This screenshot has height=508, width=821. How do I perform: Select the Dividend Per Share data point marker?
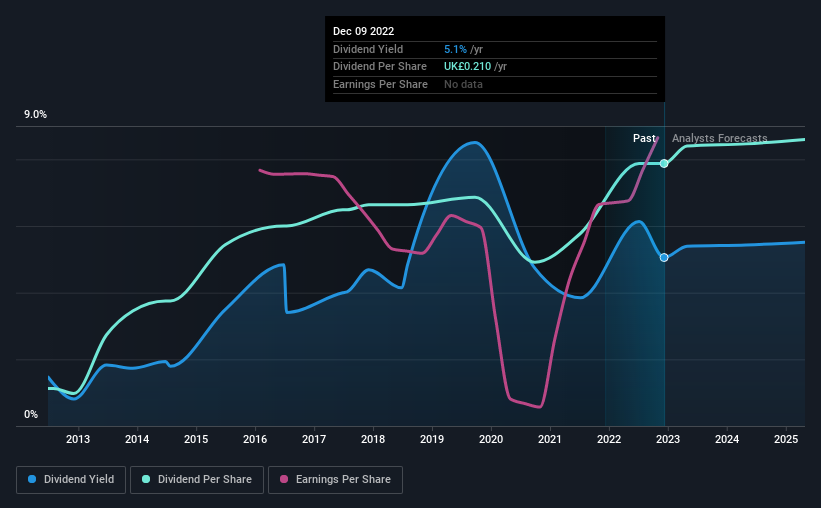[664, 163]
